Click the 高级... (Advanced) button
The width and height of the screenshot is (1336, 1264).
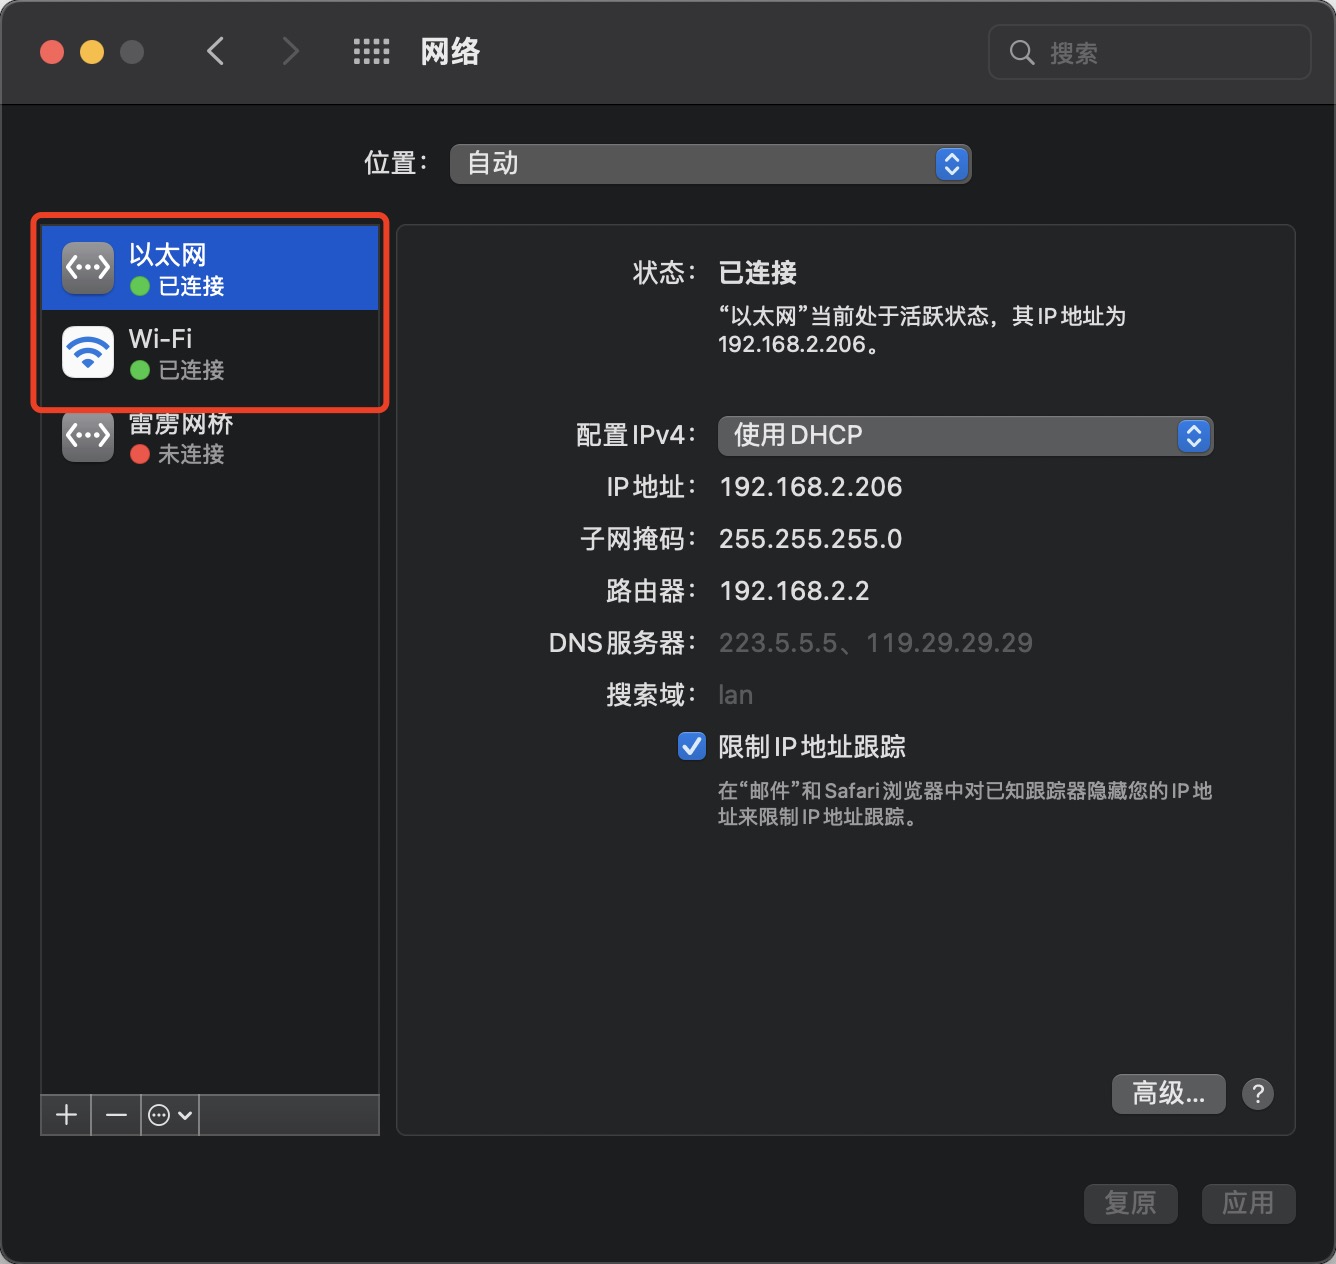point(1167,1093)
